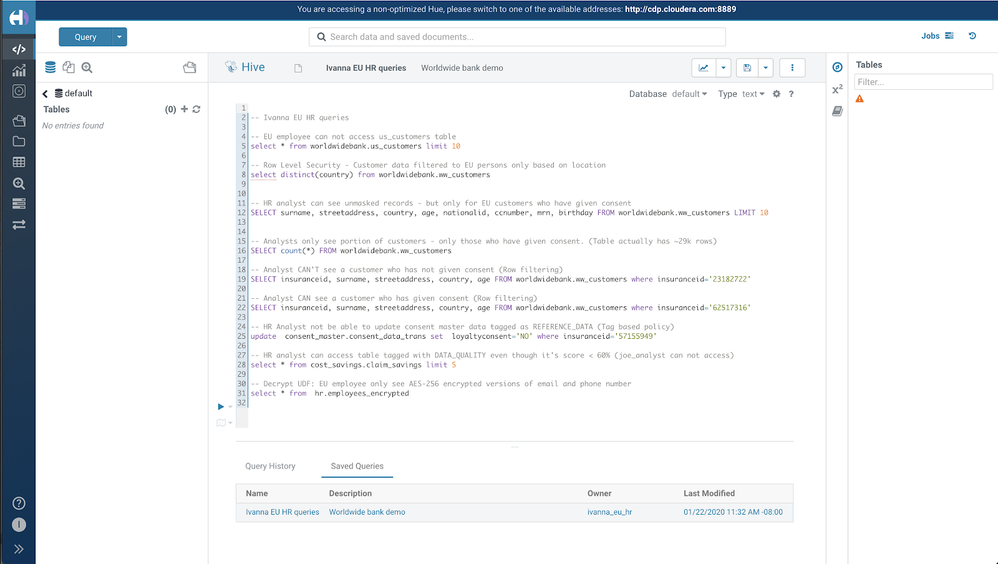Expand the left sidebar with double chevron

point(19,548)
